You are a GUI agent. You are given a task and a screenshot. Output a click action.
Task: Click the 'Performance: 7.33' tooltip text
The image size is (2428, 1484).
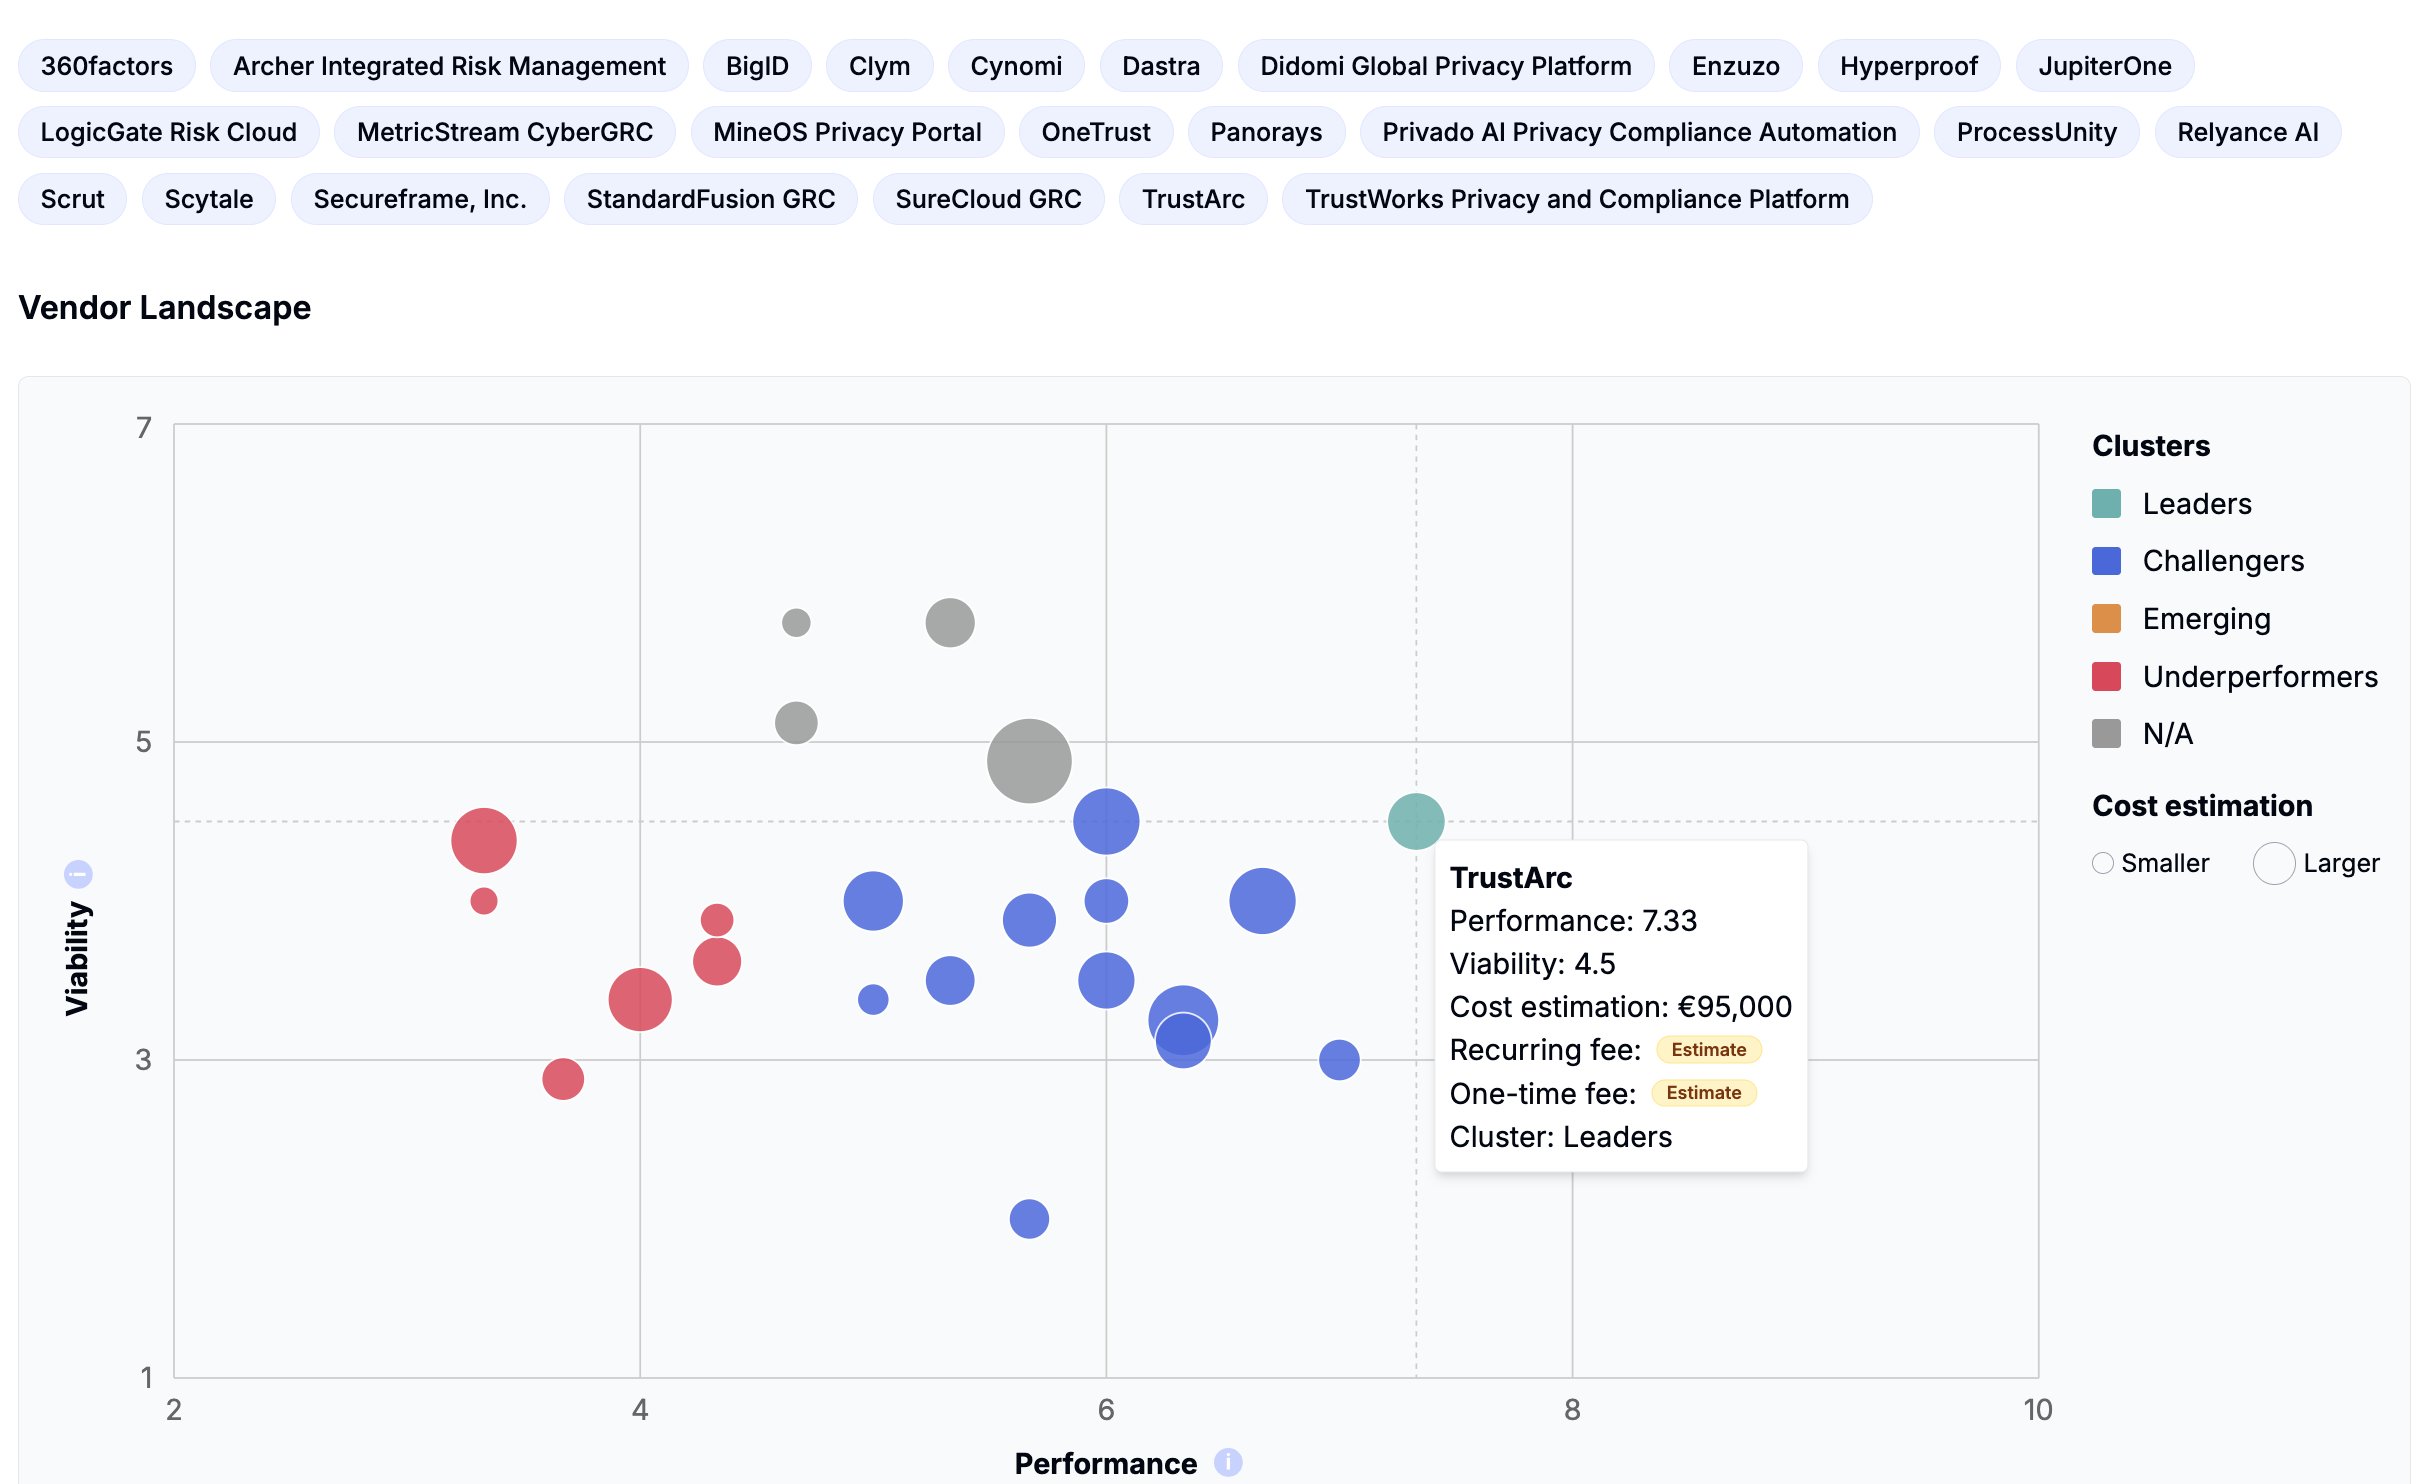tap(1573, 920)
